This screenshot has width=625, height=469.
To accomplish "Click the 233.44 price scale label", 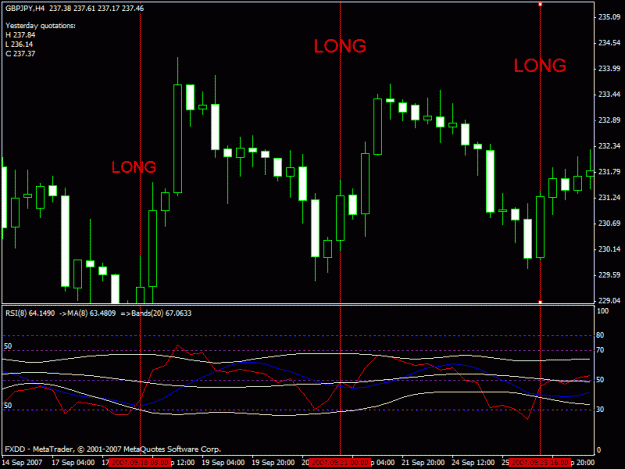I will click(x=609, y=94).
